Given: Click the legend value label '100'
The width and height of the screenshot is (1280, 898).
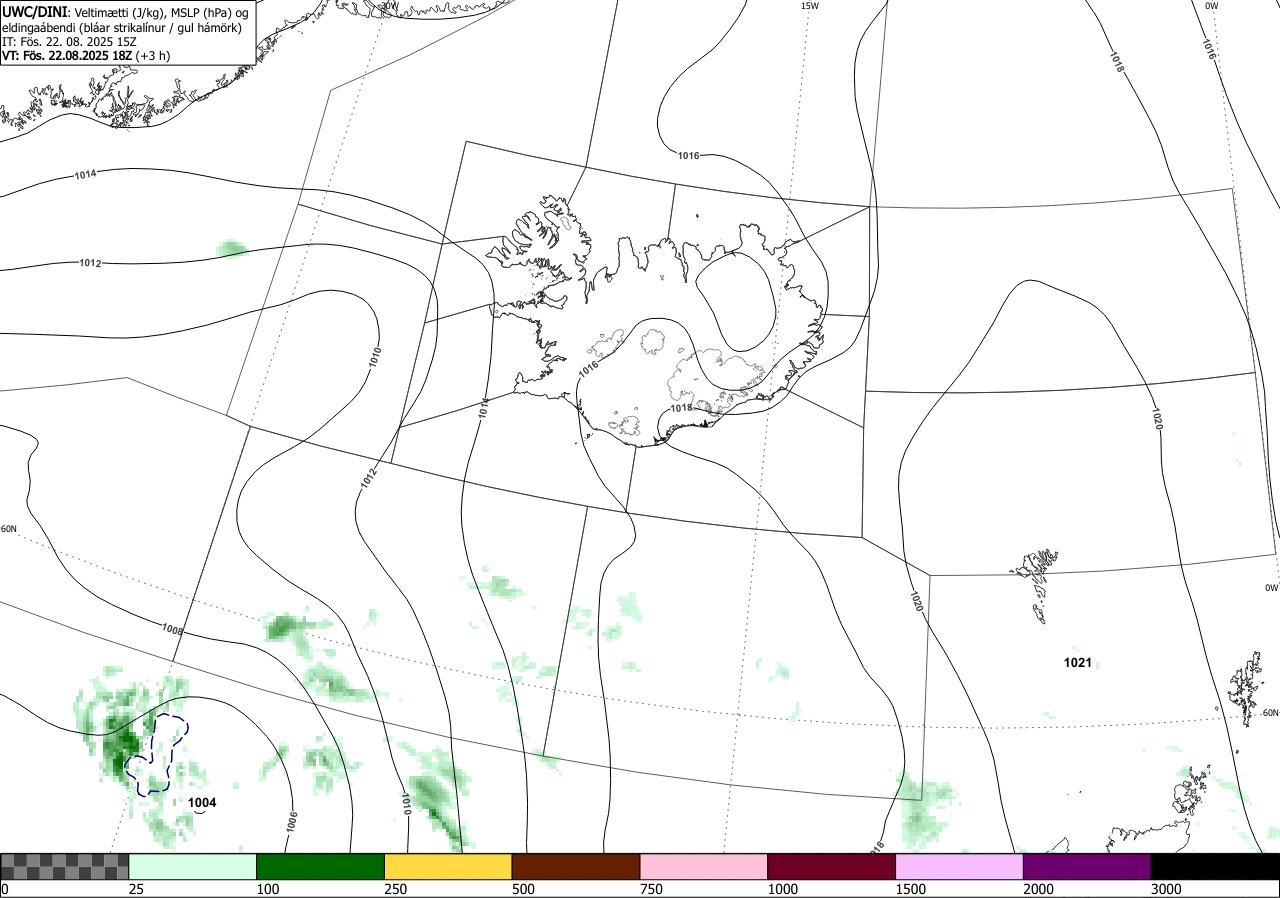Looking at the screenshot, I should pyautogui.click(x=268, y=889).
